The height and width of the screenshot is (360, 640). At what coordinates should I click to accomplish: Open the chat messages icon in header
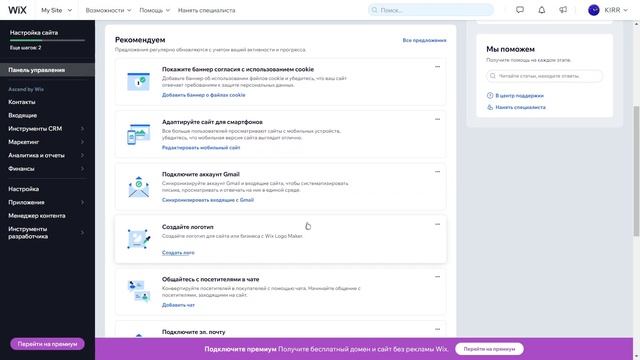(x=520, y=10)
